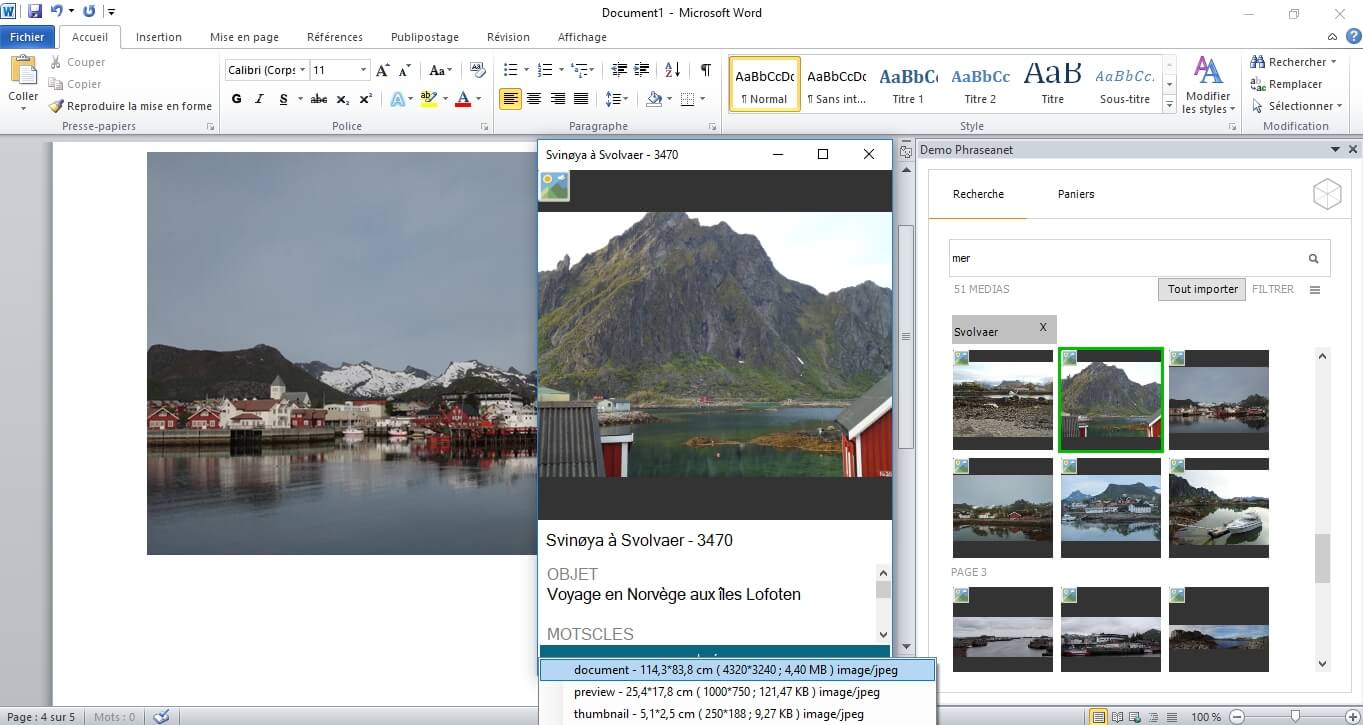
Task: Toggle strikethrough abc formatting
Action: [x=319, y=99]
